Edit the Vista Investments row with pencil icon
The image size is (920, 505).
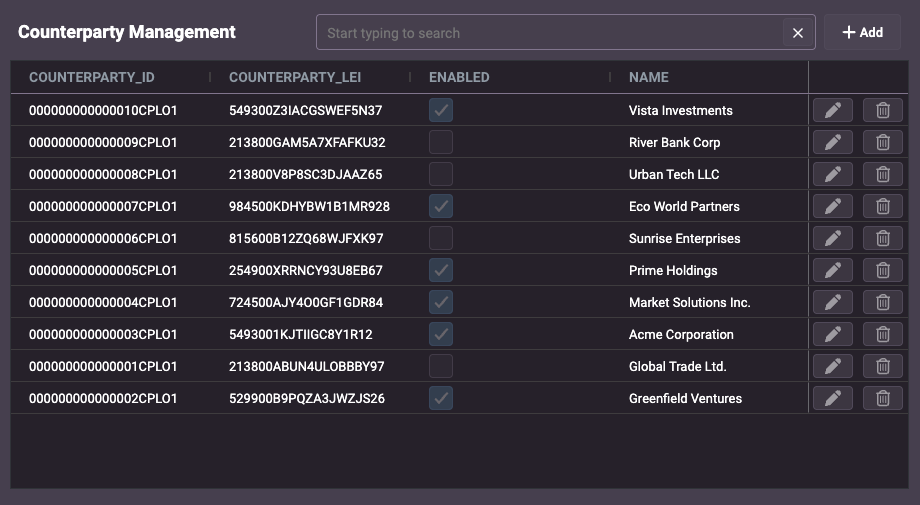pos(833,110)
